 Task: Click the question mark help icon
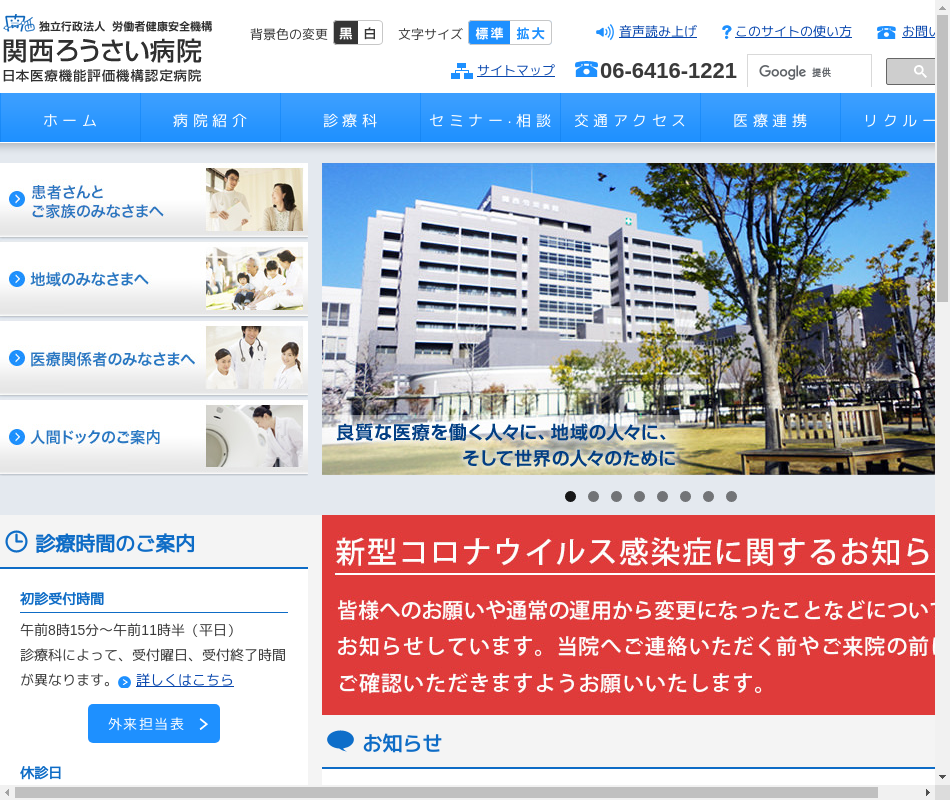(x=726, y=32)
